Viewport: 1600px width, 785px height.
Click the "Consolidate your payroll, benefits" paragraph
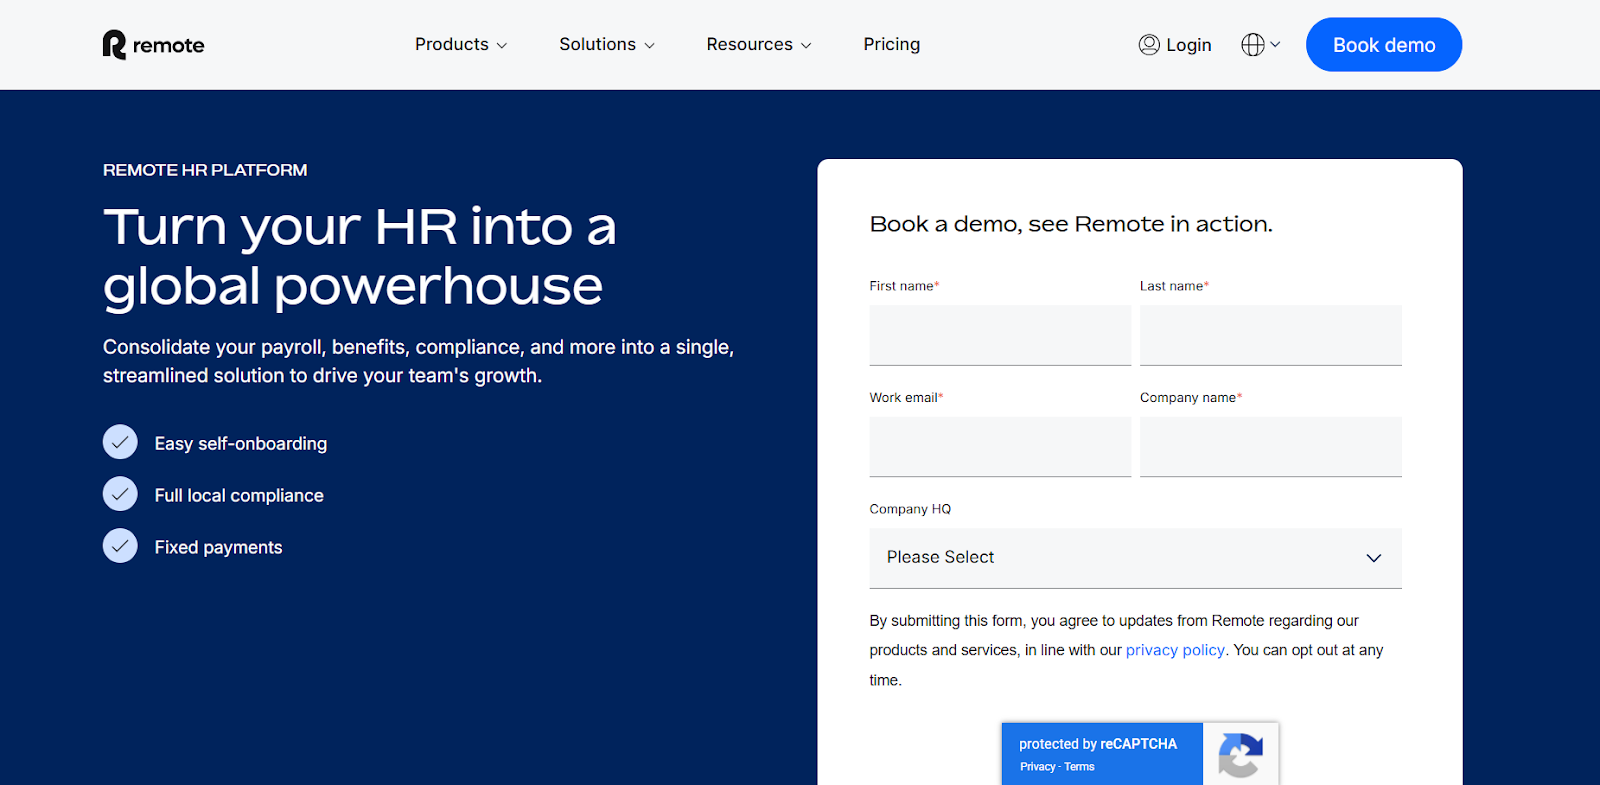[418, 361]
